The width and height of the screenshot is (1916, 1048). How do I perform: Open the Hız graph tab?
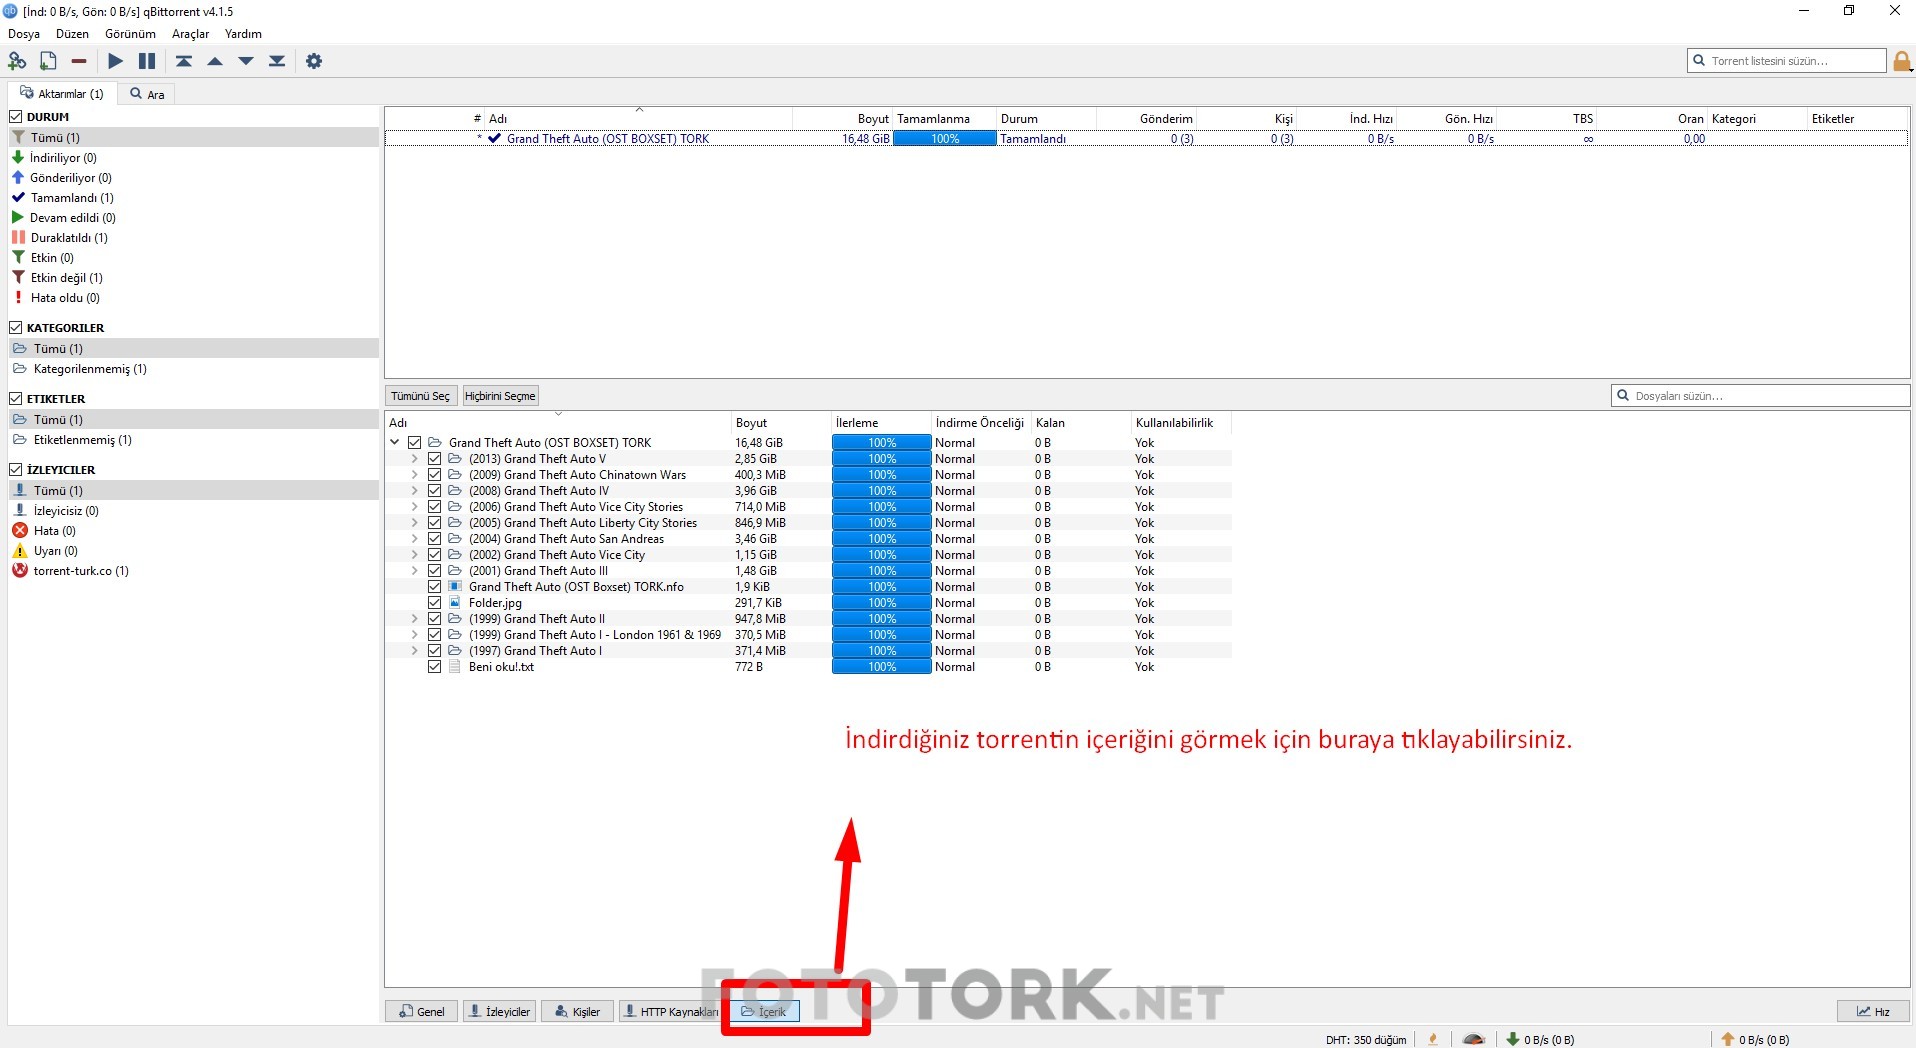[1873, 1012]
